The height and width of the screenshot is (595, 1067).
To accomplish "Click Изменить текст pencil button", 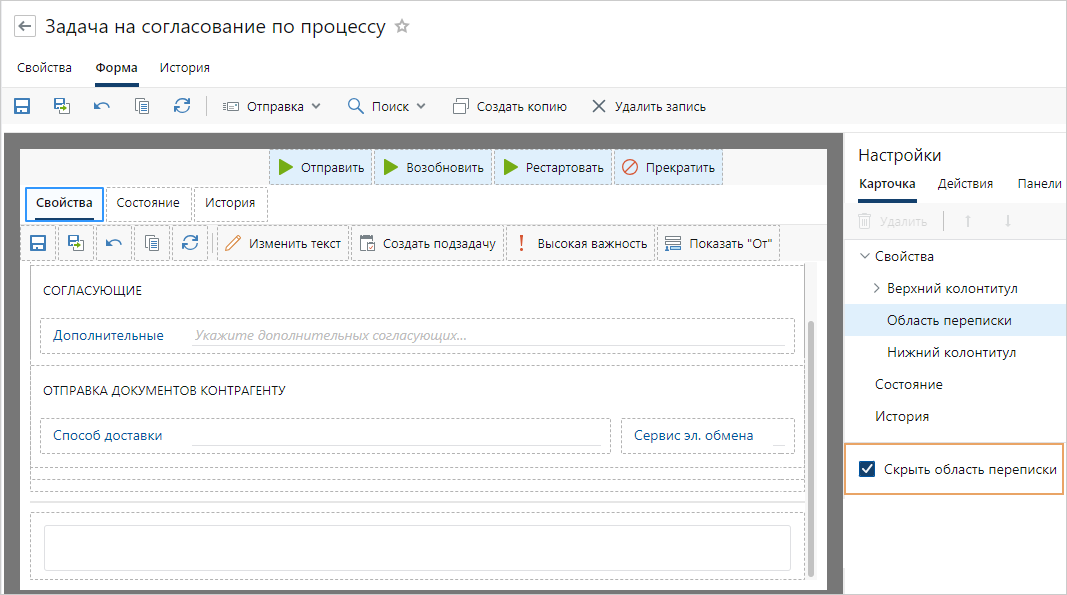I will [x=283, y=243].
